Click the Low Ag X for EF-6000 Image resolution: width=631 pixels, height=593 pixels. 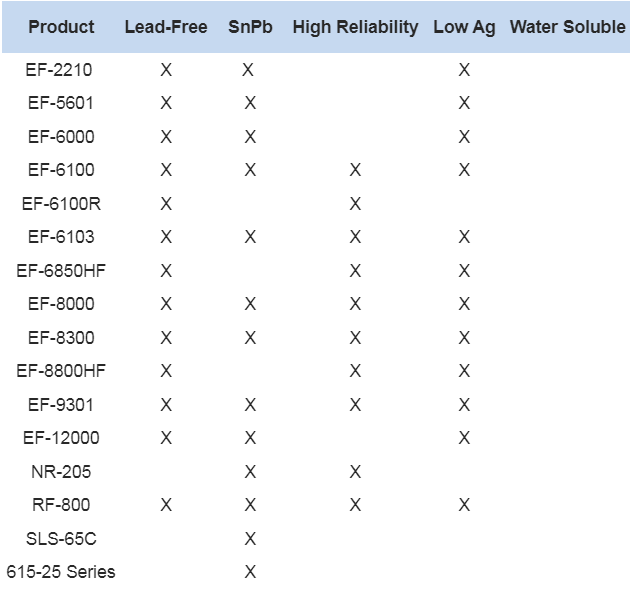click(x=464, y=137)
